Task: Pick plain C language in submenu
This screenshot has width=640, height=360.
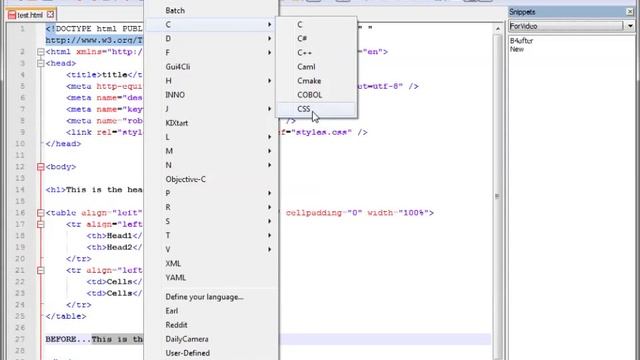Action: [x=316, y=24]
